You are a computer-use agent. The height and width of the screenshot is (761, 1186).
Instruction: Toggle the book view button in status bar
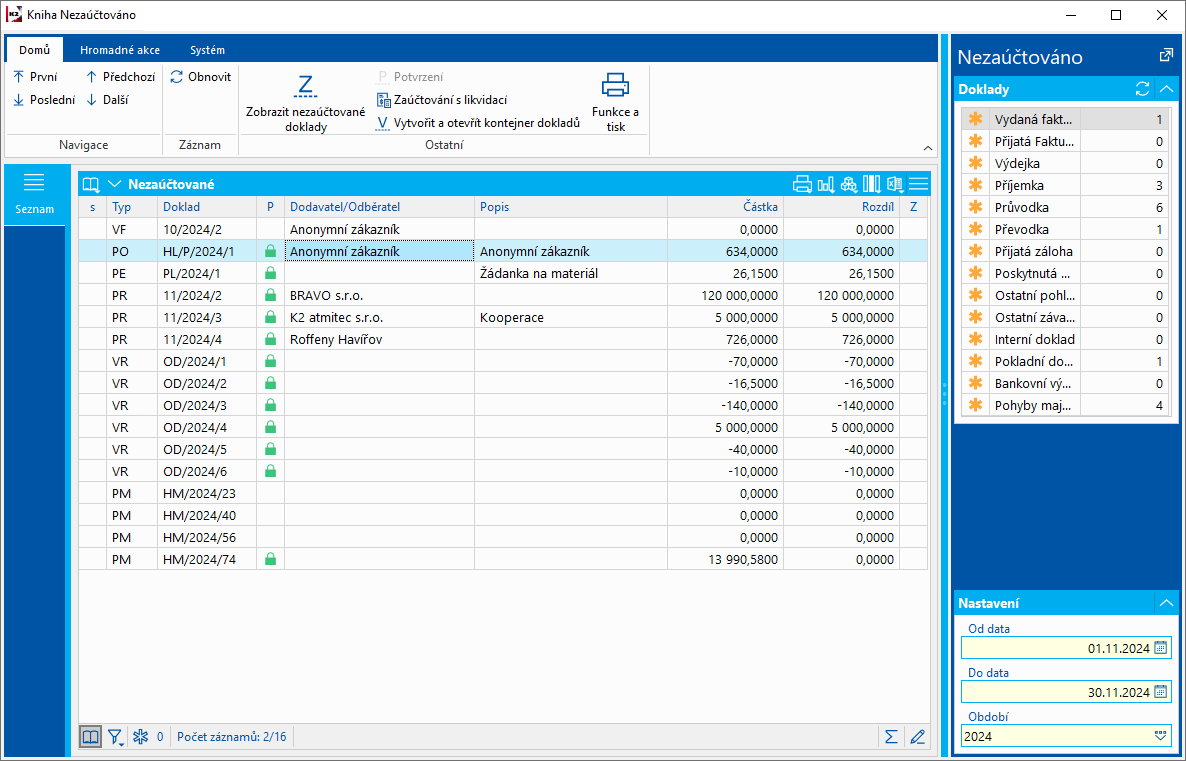point(90,737)
